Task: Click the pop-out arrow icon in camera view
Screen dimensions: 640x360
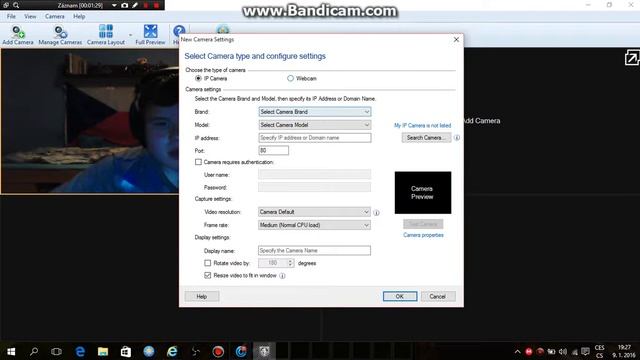Action: click(631, 58)
